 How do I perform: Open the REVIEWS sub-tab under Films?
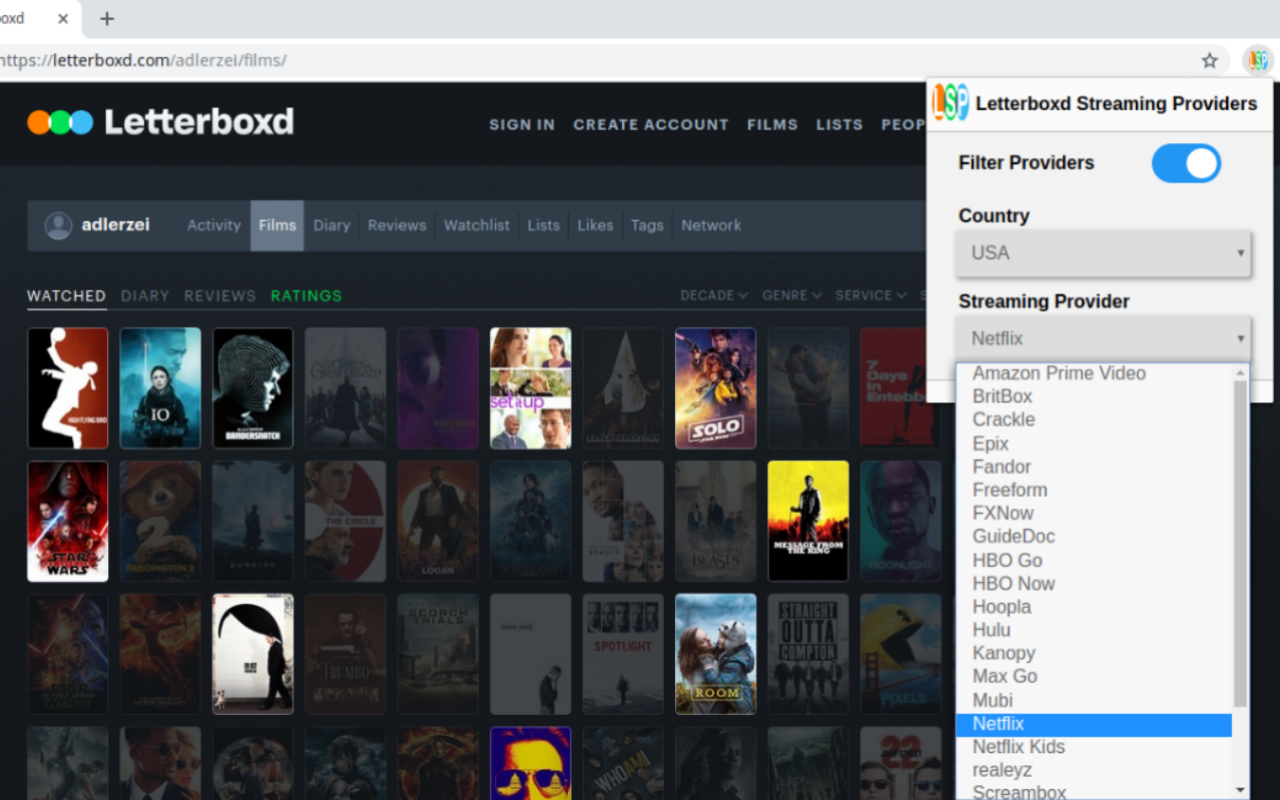click(x=220, y=296)
